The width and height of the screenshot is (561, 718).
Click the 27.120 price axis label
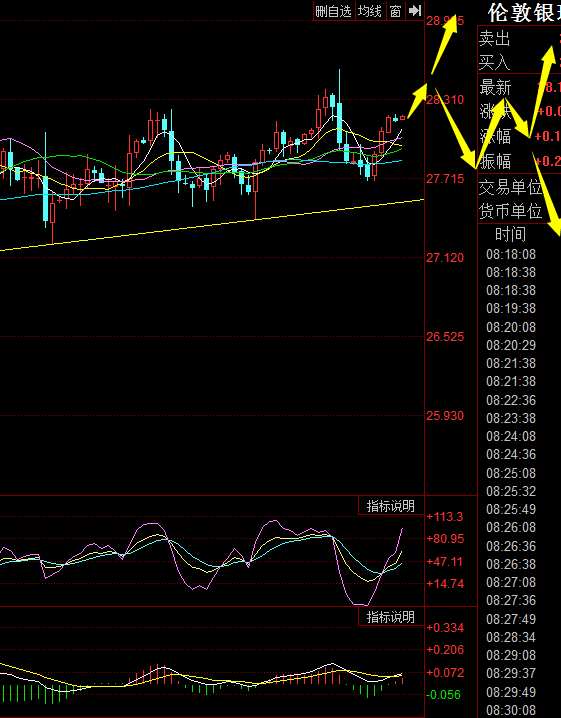pyautogui.click(x=445, y=258)
